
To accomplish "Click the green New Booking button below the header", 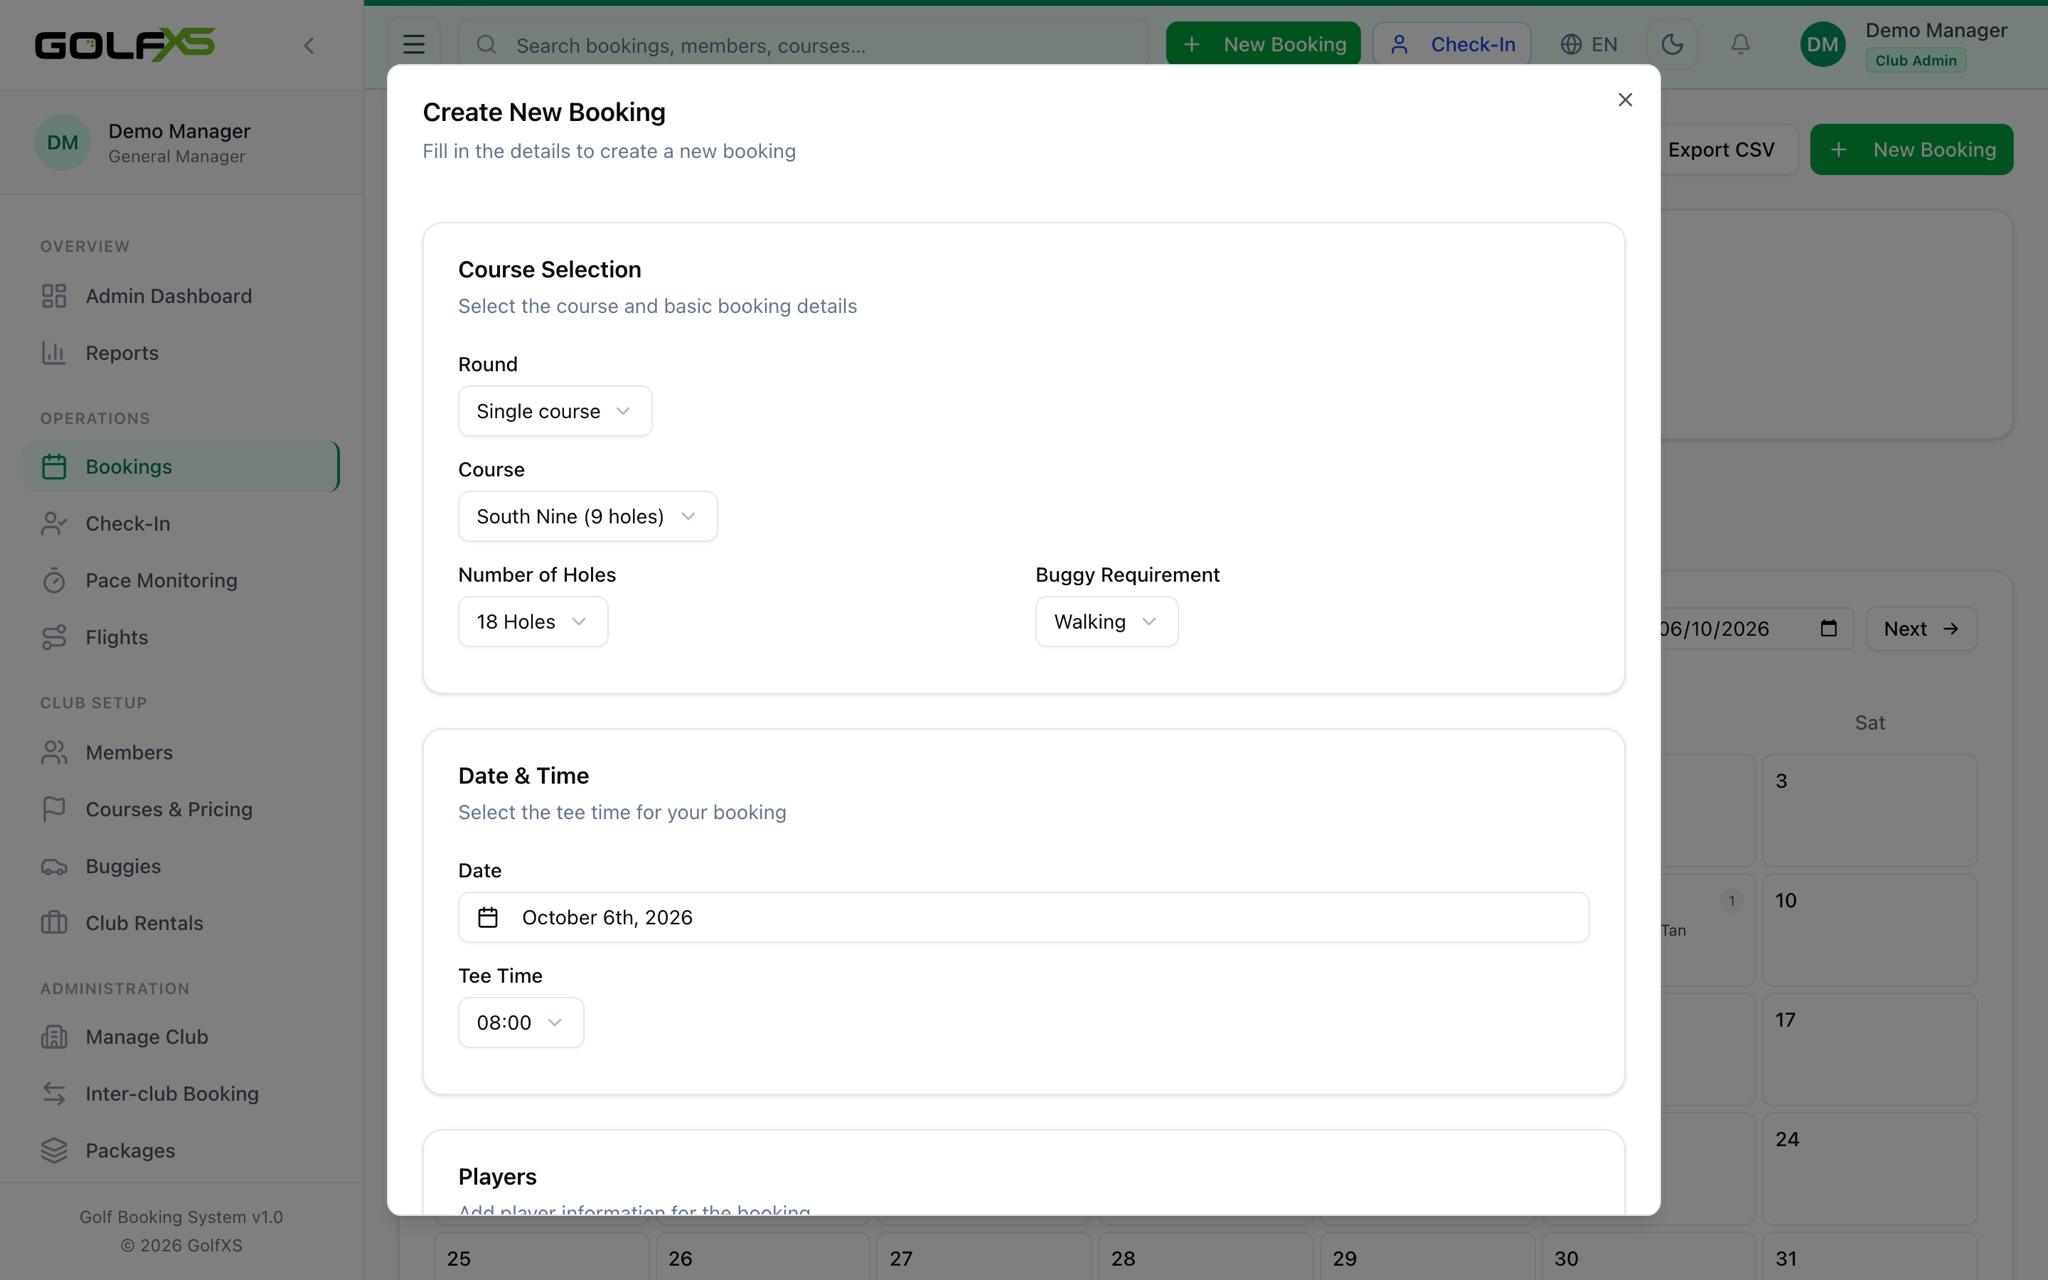I will point(1911,150).
